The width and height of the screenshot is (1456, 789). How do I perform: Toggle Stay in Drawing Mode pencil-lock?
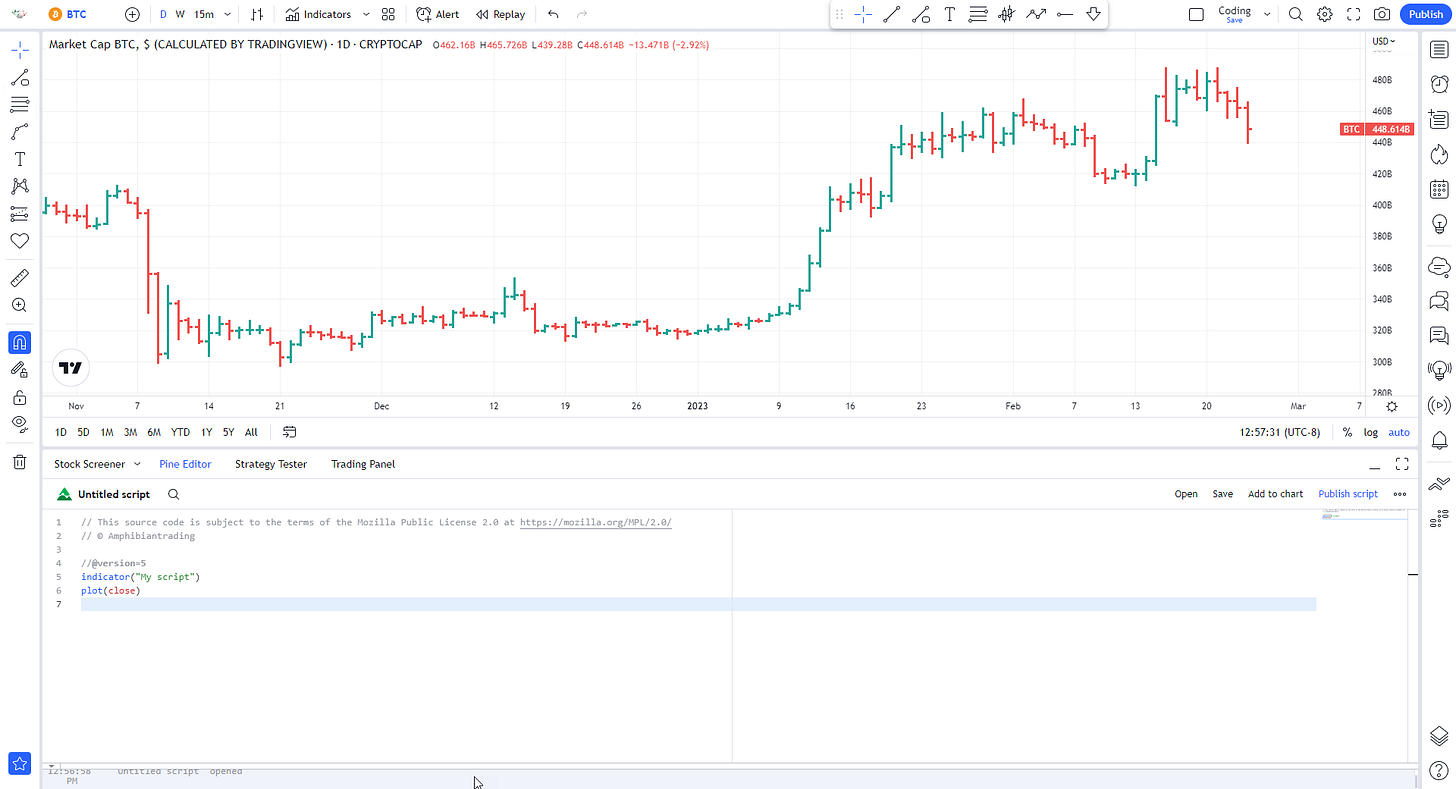[19, 370]
